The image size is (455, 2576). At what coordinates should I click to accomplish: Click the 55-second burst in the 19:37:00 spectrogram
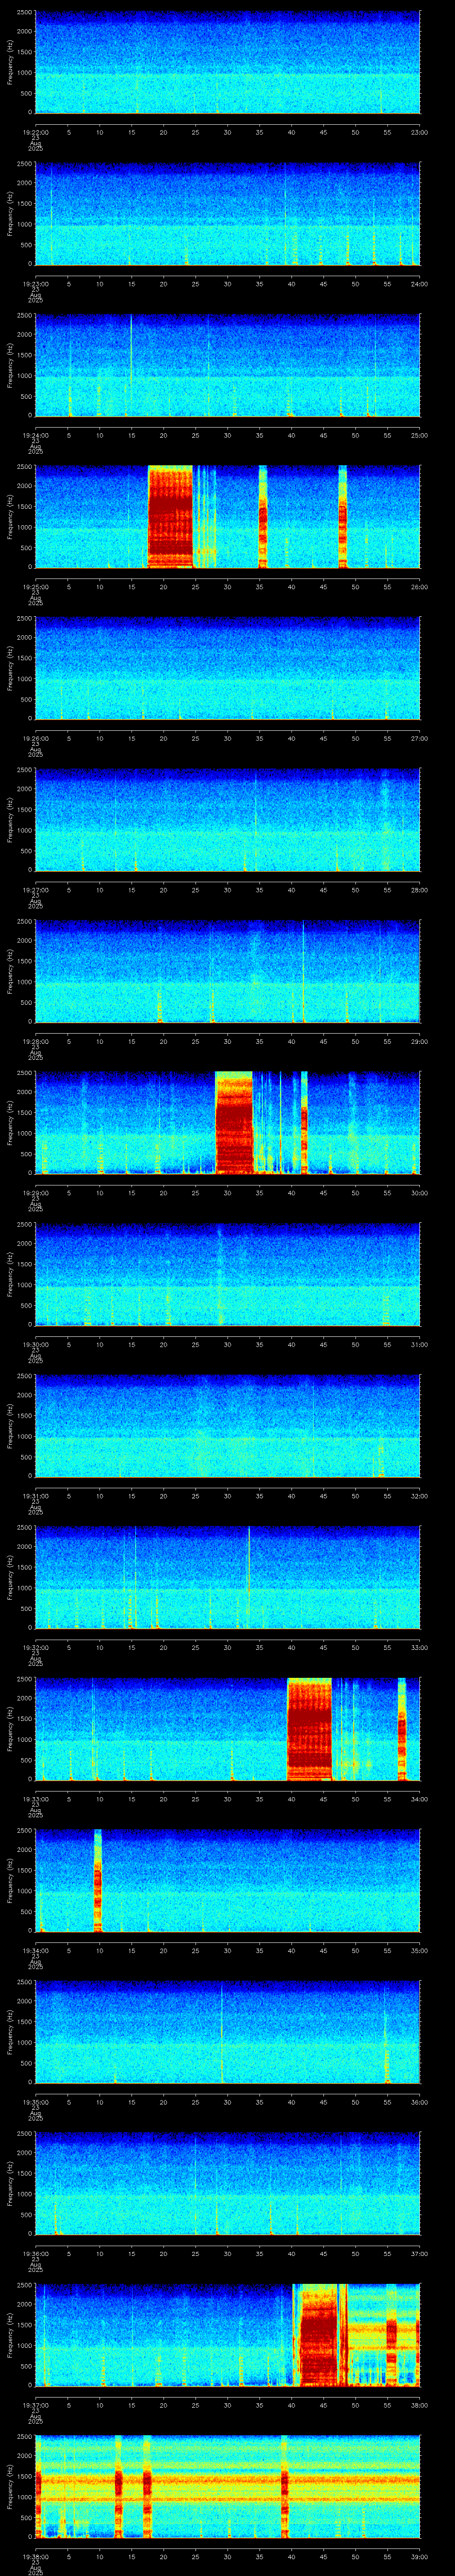[x=391, y=2335]
